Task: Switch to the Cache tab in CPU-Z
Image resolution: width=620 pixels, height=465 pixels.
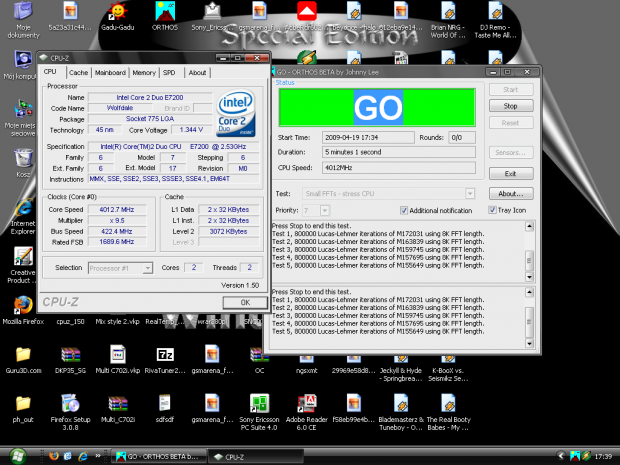Action: 78,73
